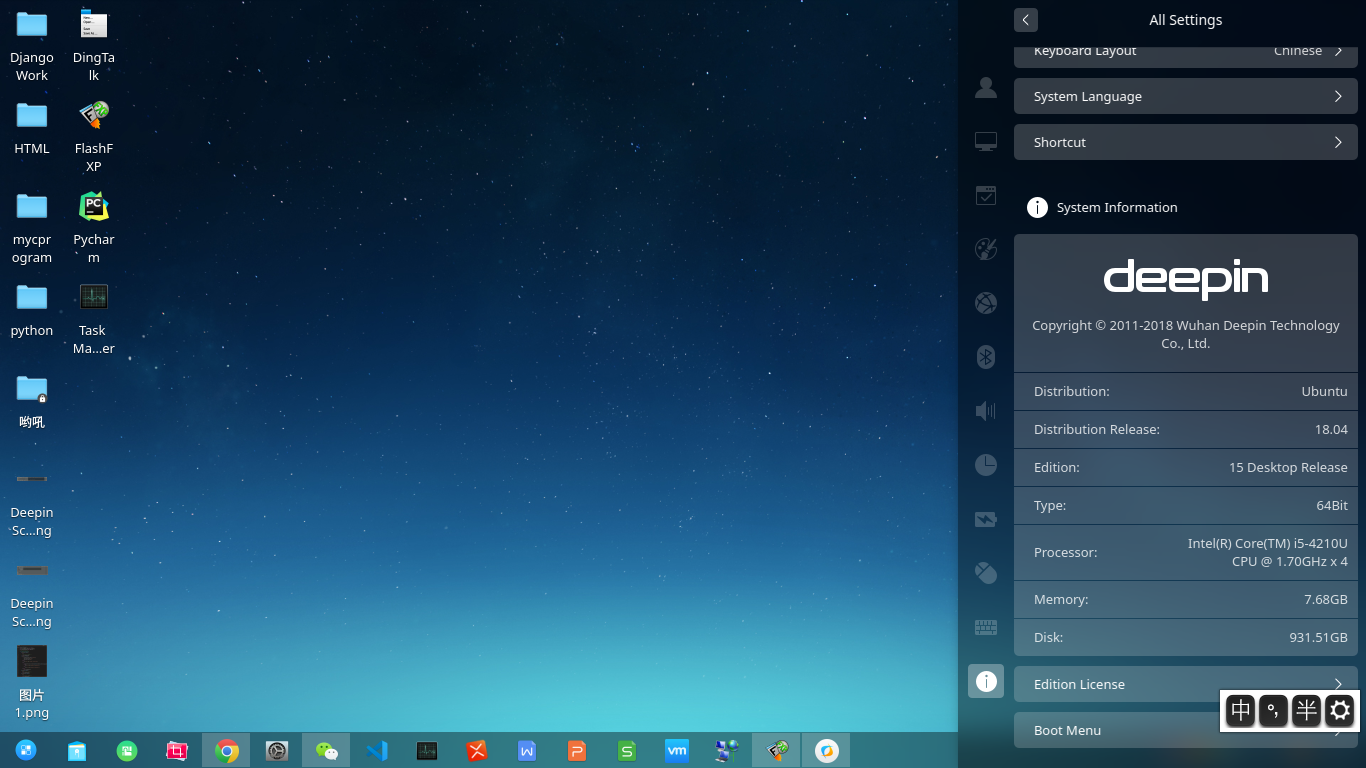Screen dimensions: 1366x768
Task: Select Task Manager desktop shortcut
Action: (x=93, y=318)
